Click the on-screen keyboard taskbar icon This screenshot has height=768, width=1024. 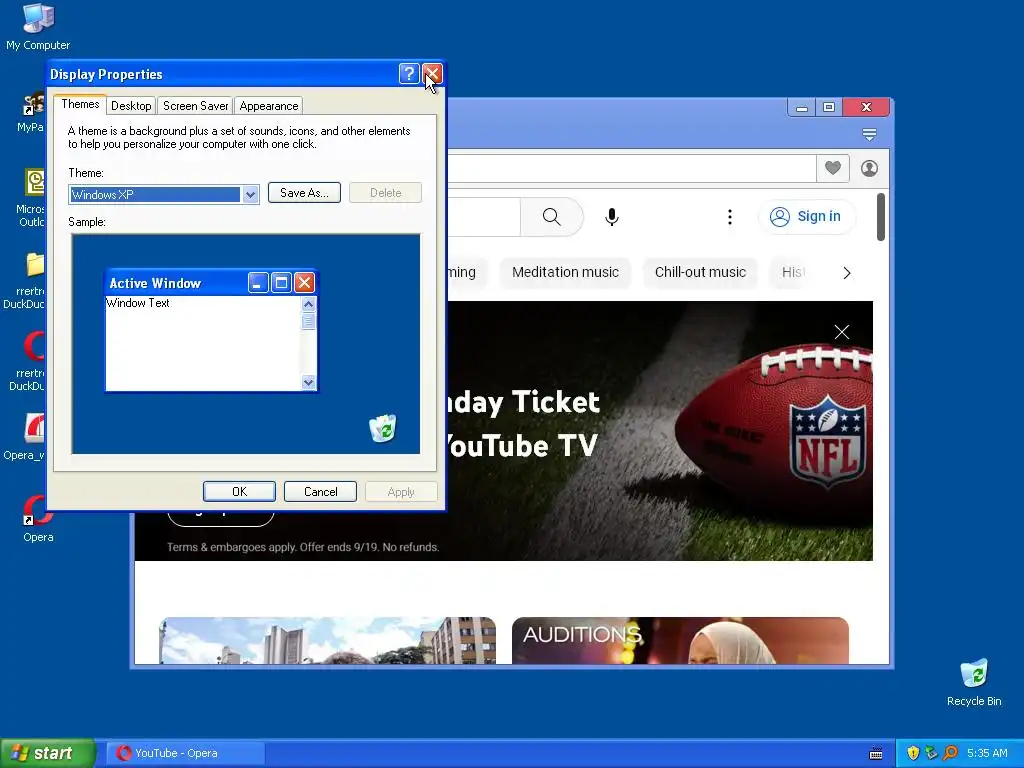(876, 754)
